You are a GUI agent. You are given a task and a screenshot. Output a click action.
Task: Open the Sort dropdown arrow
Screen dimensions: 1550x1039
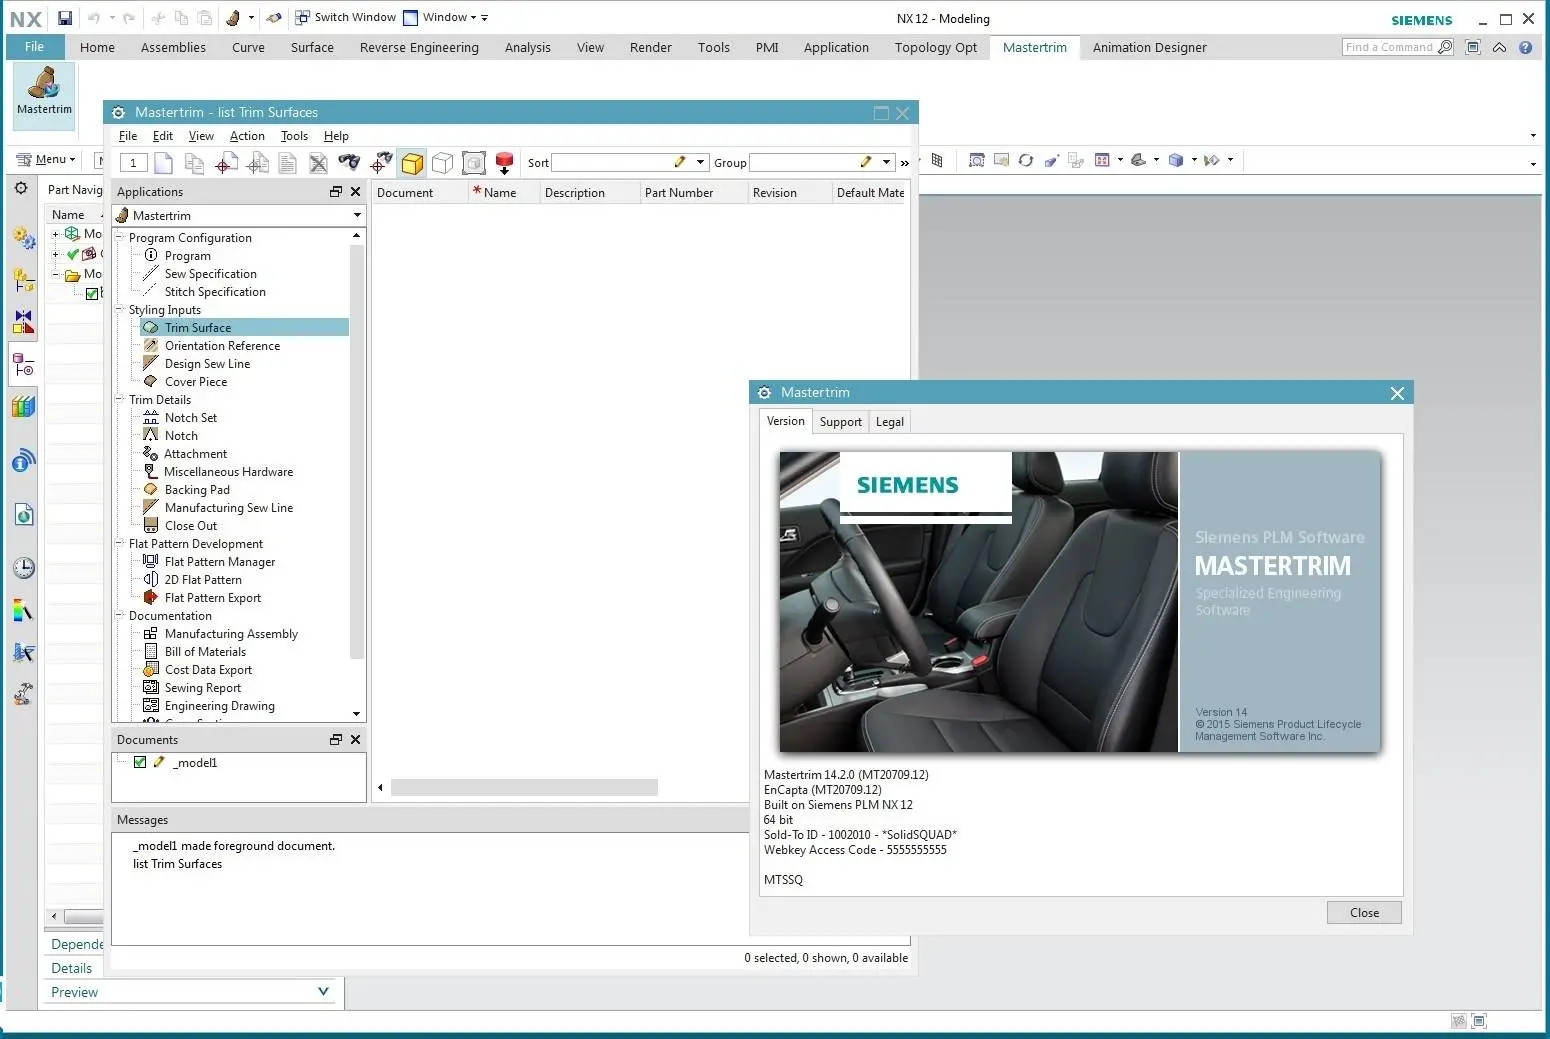pyautogui.click(x=700, y=162)
